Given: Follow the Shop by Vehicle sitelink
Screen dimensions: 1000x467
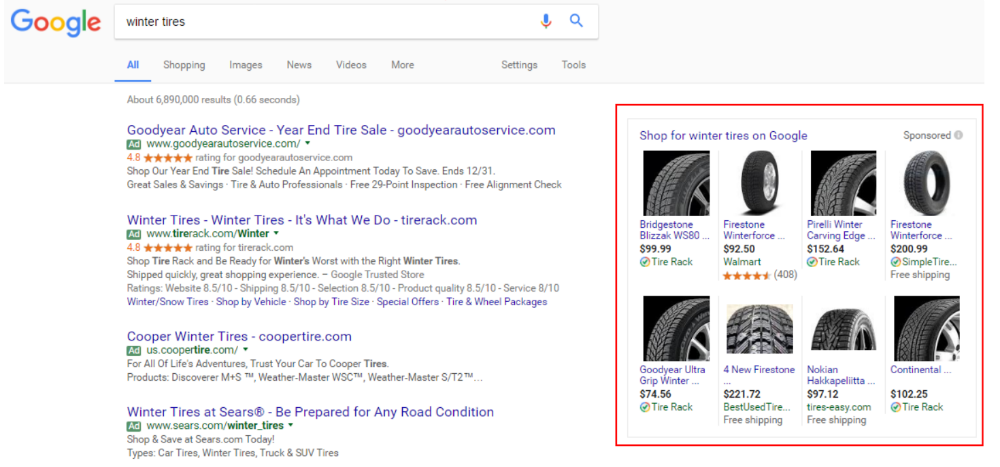Looking at the screenshot, I should tap(251, 302).
